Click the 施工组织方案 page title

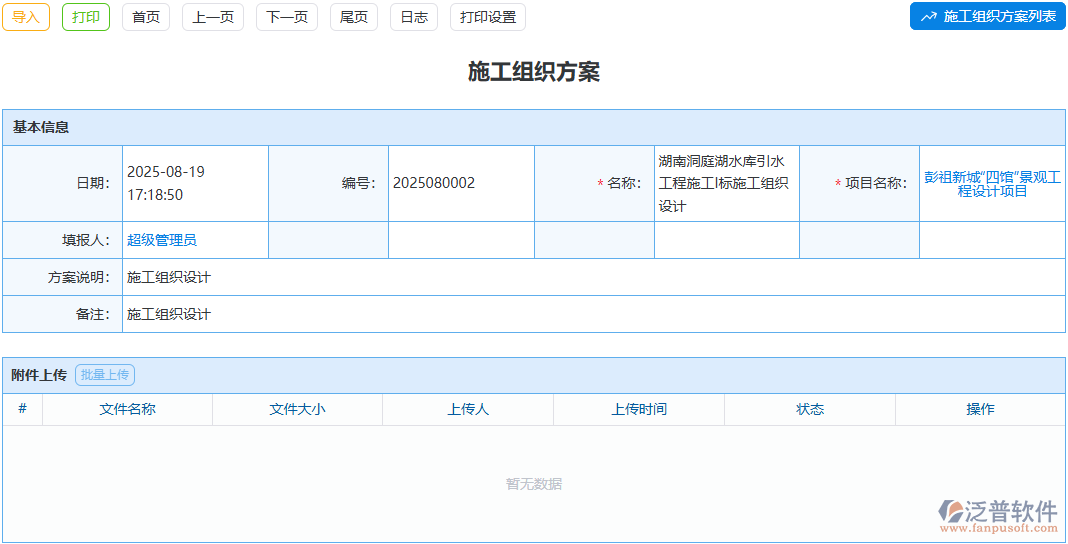tap(534, 71)
